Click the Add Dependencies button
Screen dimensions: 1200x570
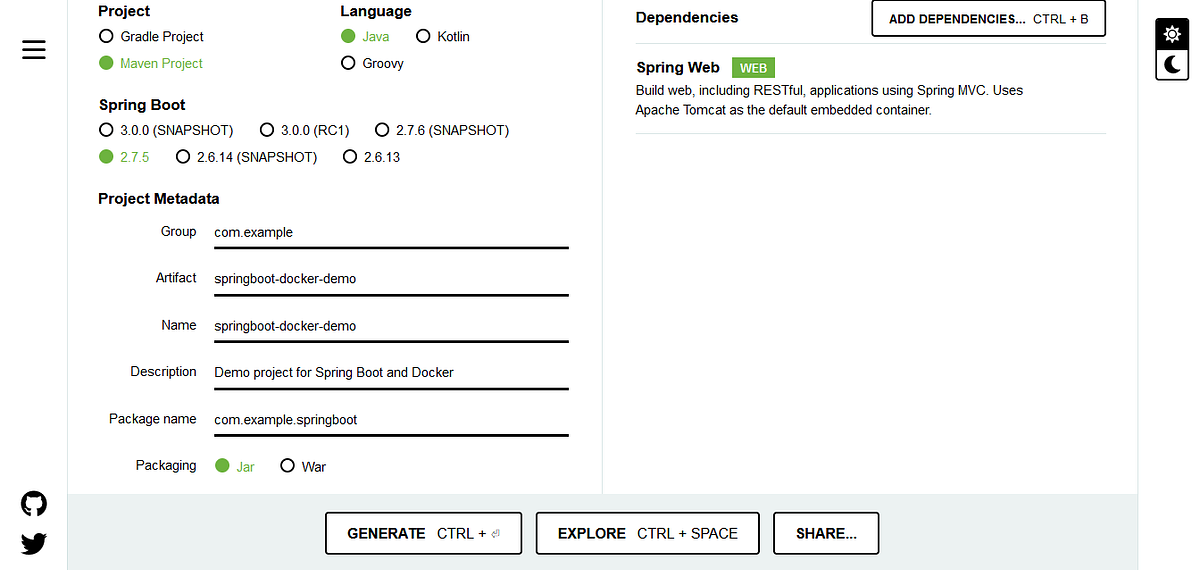pyautogui.click(x=988, y=19)
